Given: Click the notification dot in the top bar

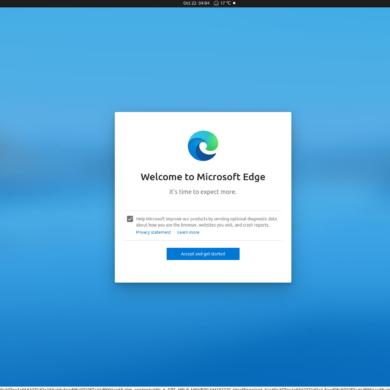Looking at the screenshot, I should pyautogui.click(x=234, y=3).
